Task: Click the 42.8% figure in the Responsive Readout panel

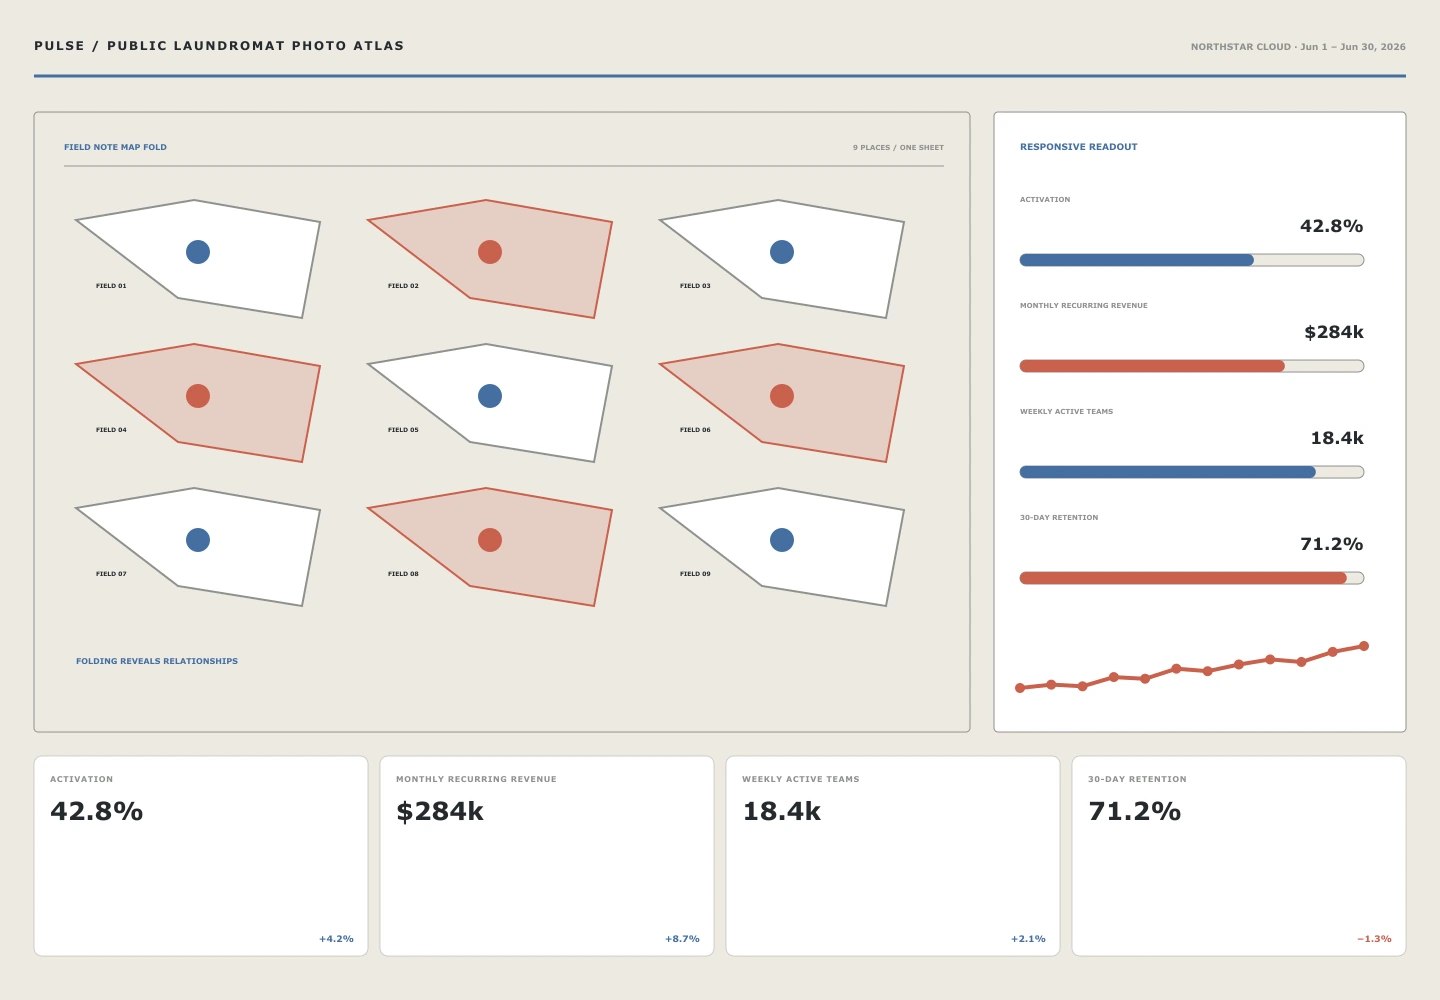Action: (x=1332, y=226)
